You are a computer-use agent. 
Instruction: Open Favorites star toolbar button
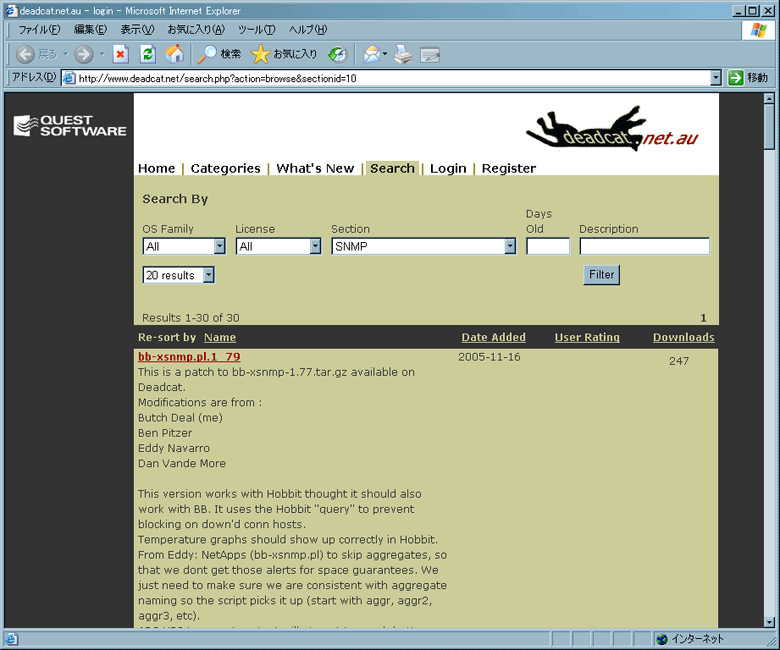click(x=284, y=54)
